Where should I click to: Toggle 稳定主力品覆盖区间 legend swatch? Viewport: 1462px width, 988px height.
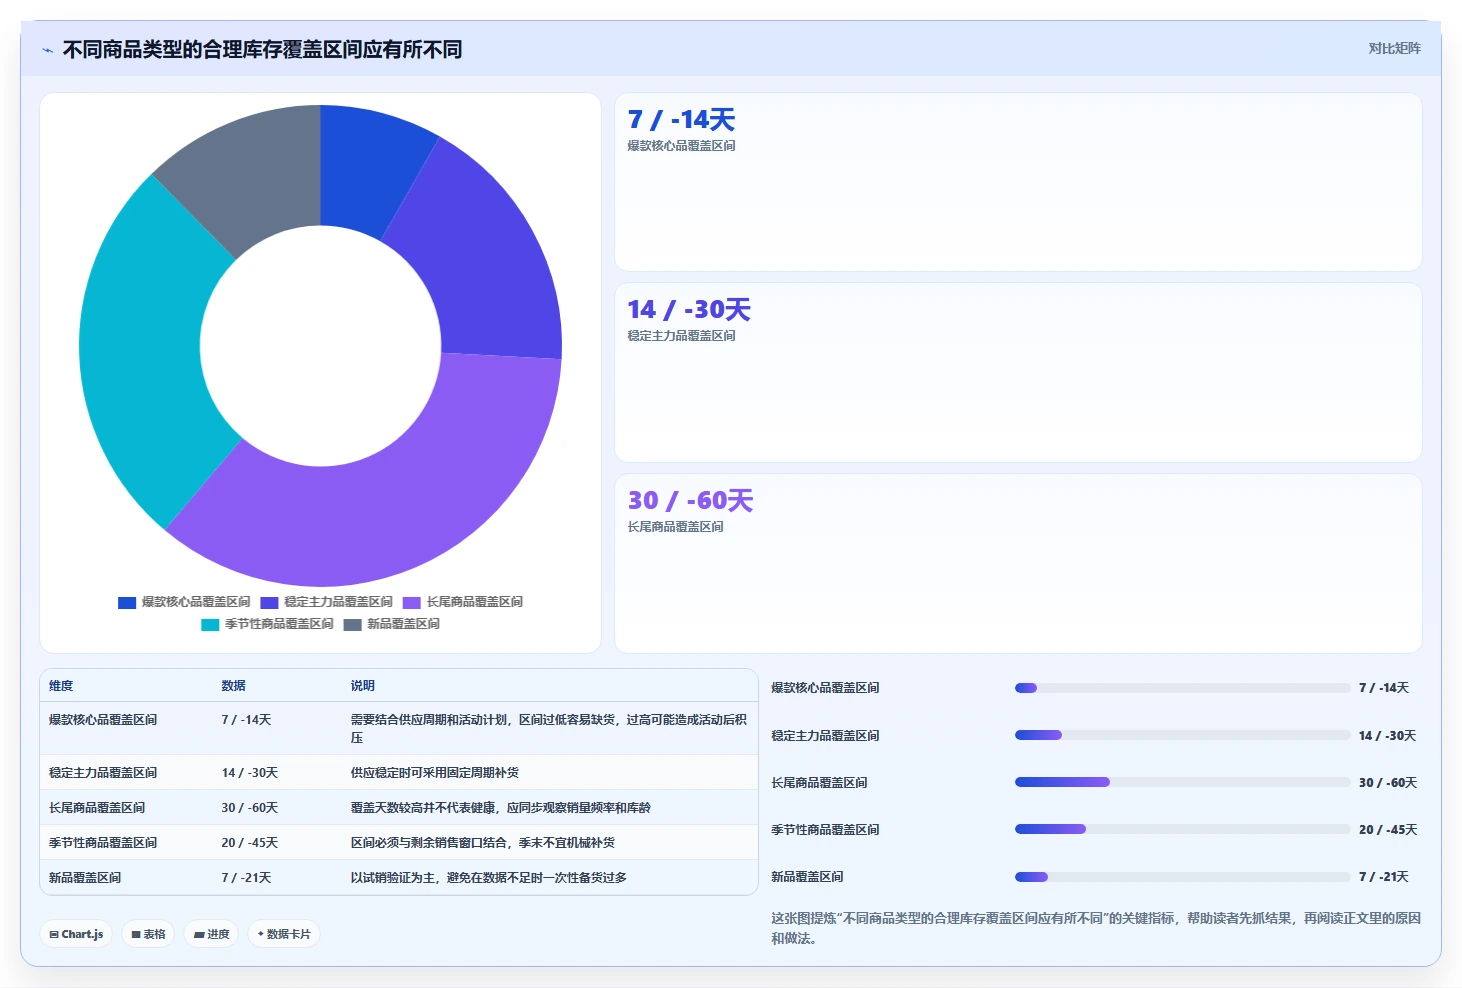coord(269,602)
